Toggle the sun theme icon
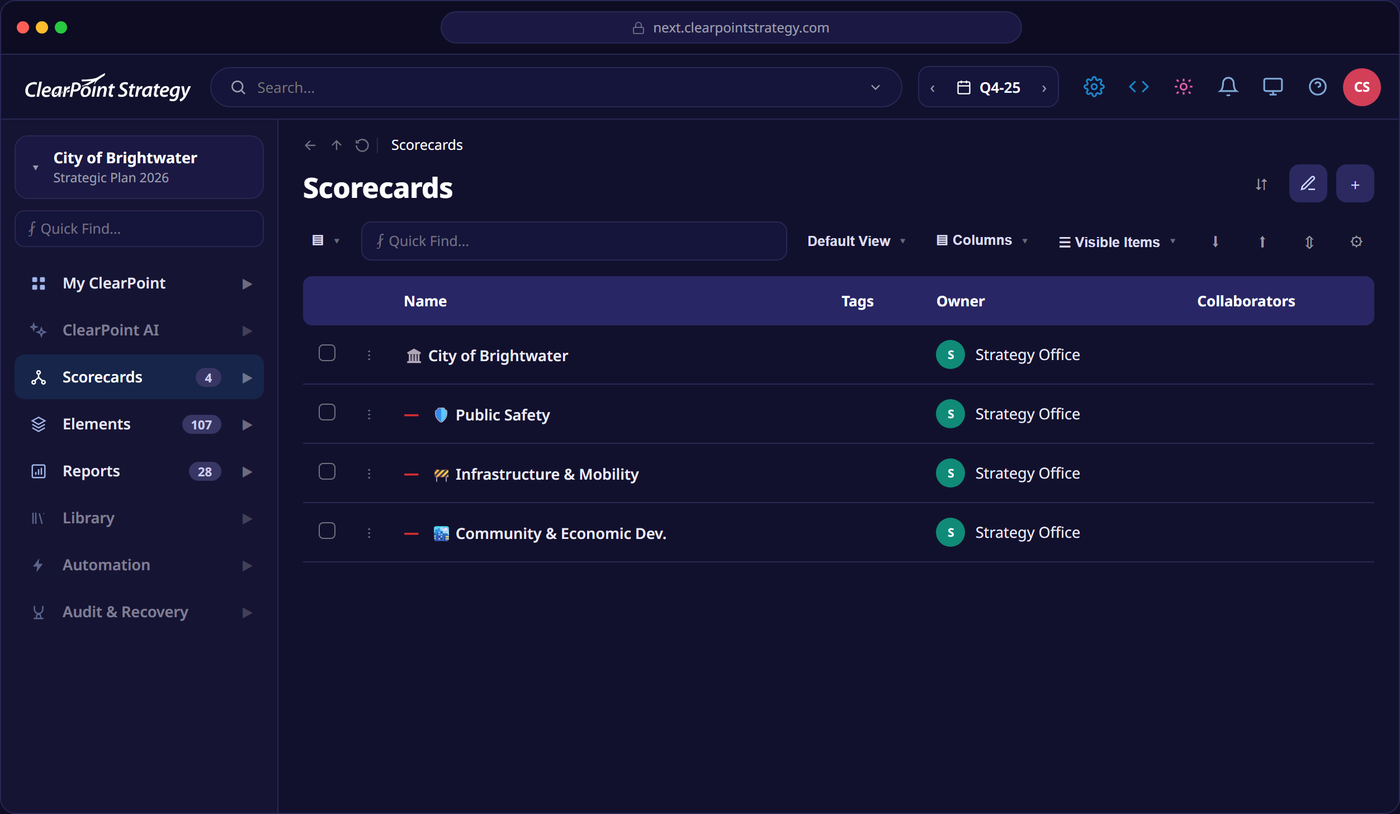This screenshot has width=1400, height=814. click(x=1184, y=87)
